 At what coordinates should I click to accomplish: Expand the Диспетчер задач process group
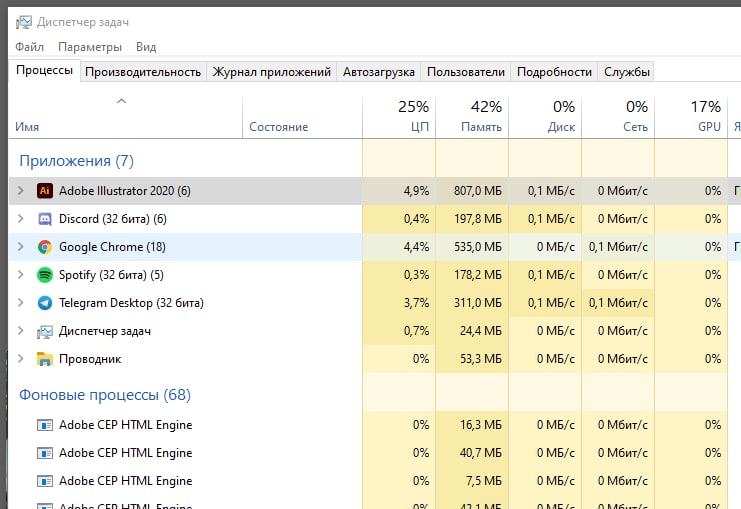[20, 331]
